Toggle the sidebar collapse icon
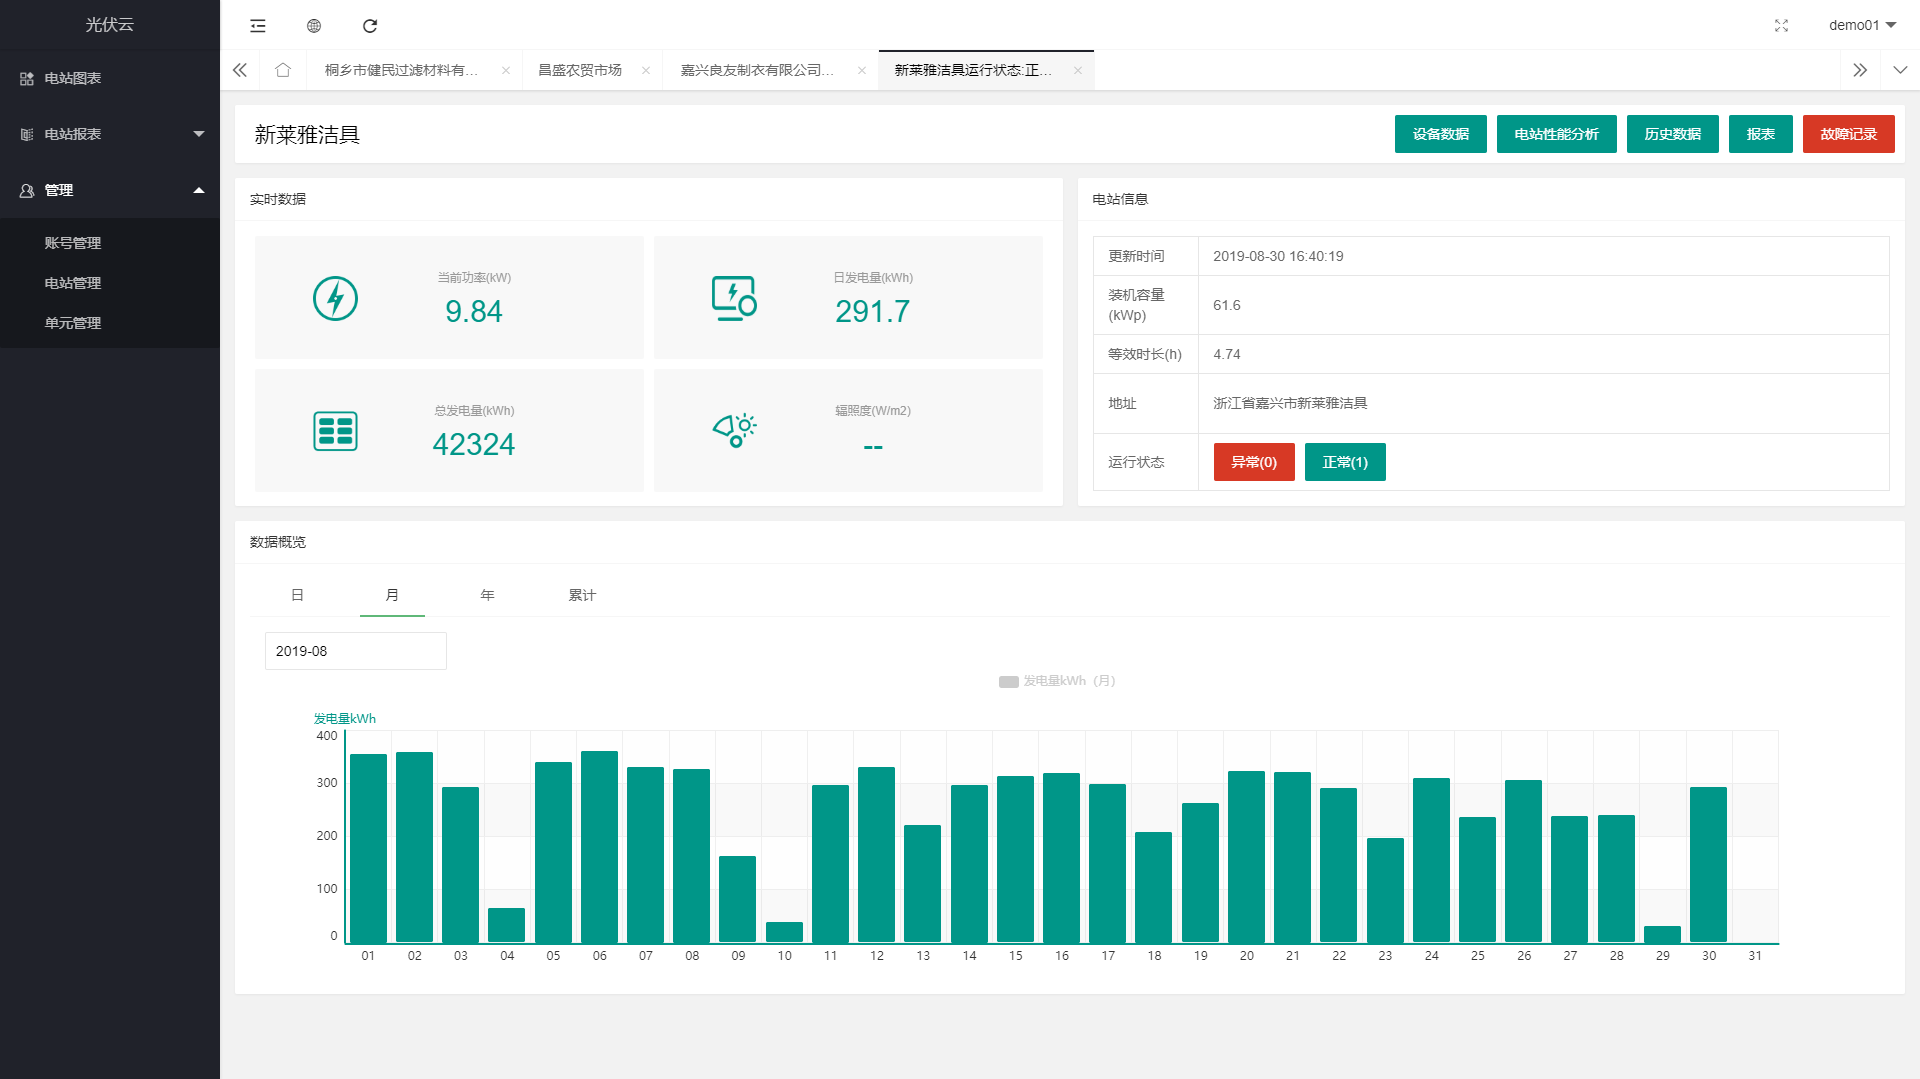 258,26
